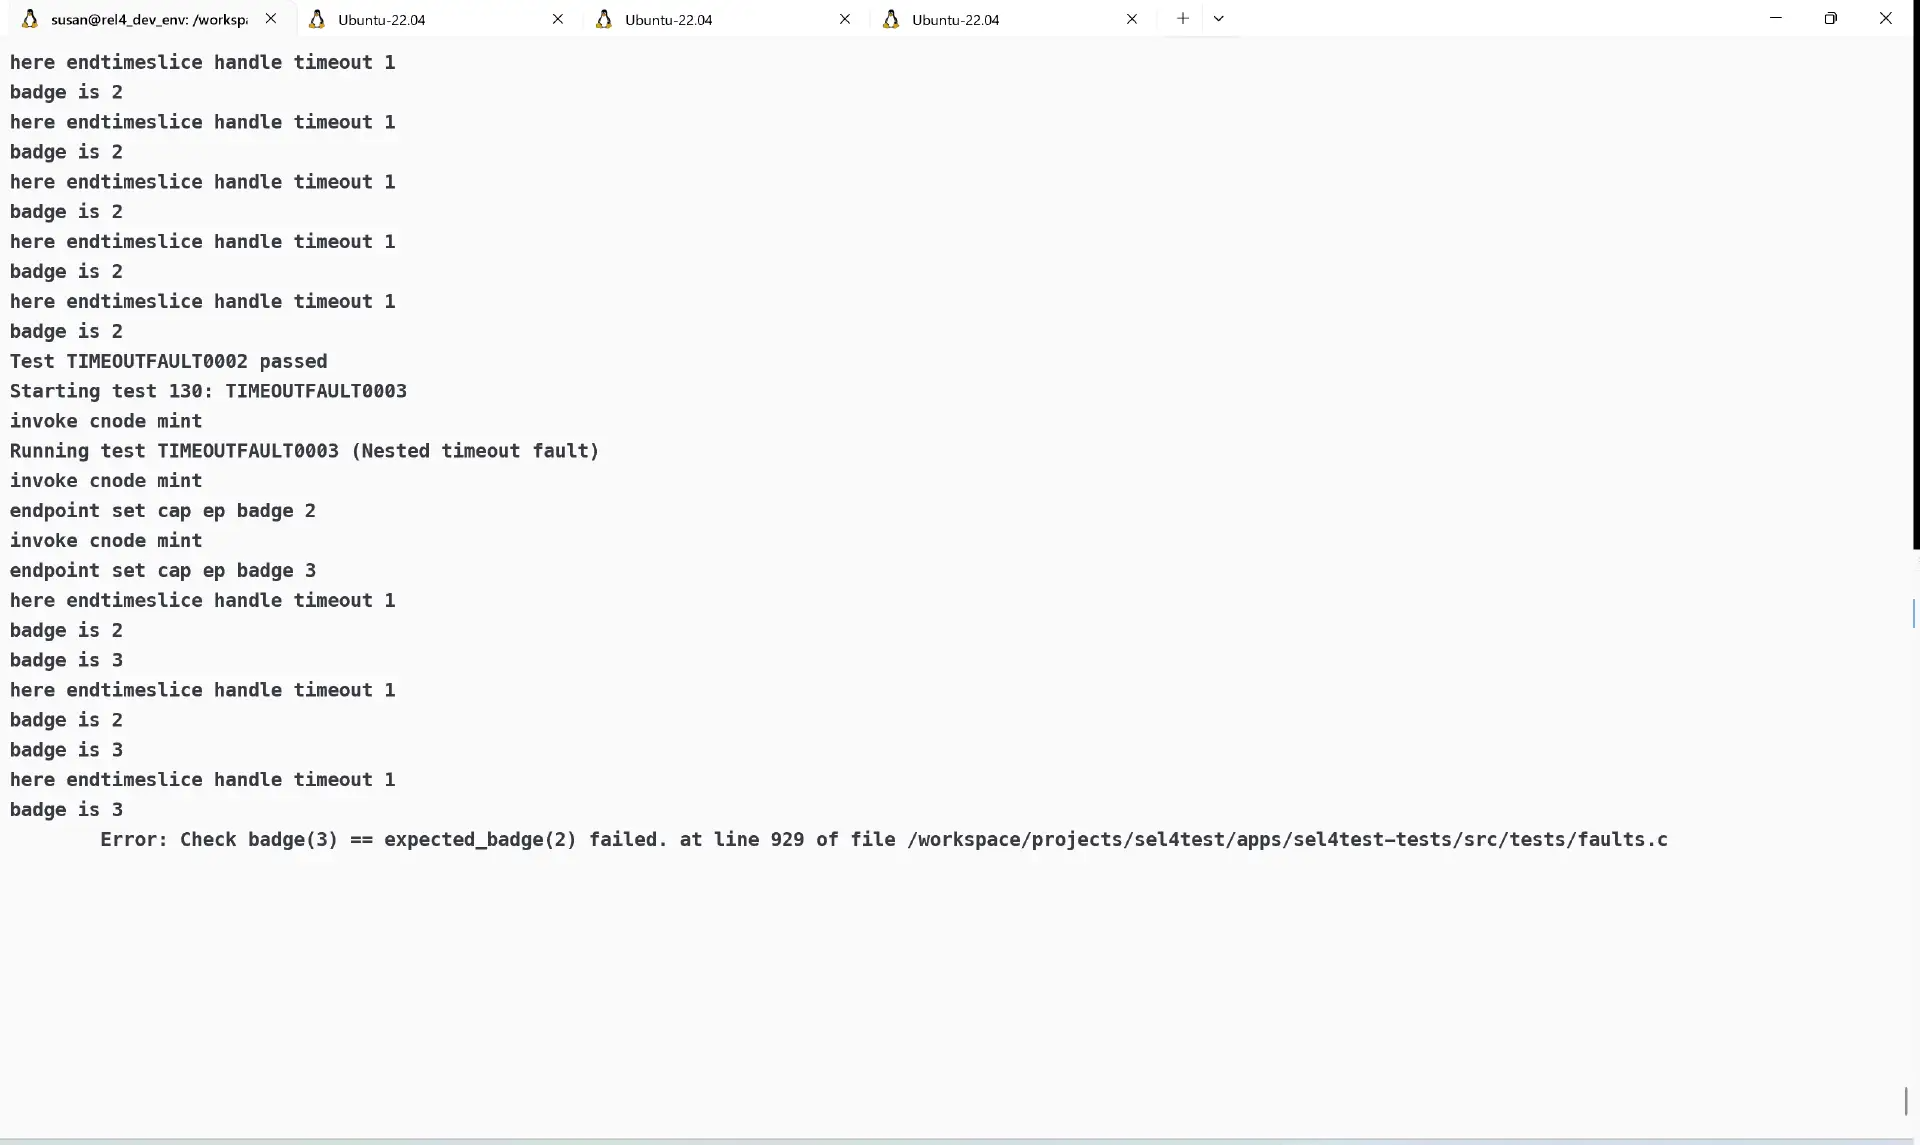1920x1145 pixels.
Task: Click 'endpoint set cap ep badge 3' line
Action: tap(163, 571)
